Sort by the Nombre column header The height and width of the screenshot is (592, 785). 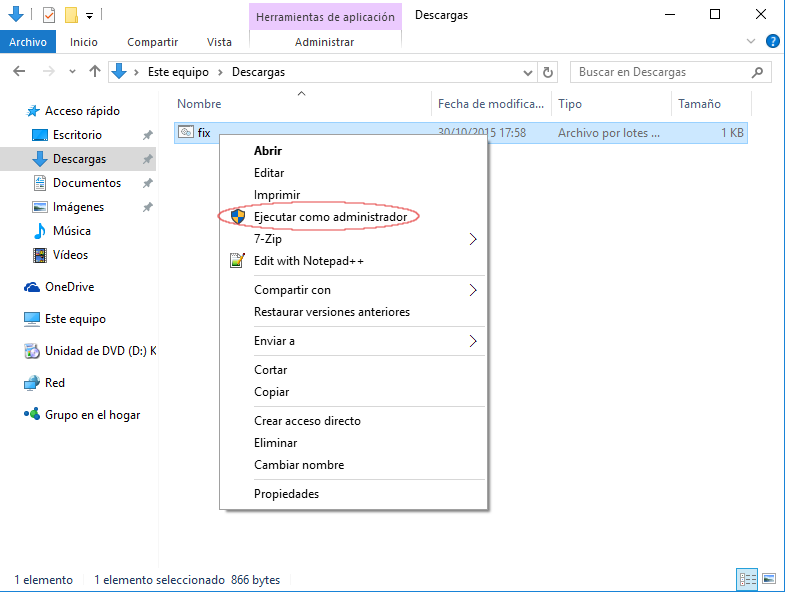click(x=200, y=104)
